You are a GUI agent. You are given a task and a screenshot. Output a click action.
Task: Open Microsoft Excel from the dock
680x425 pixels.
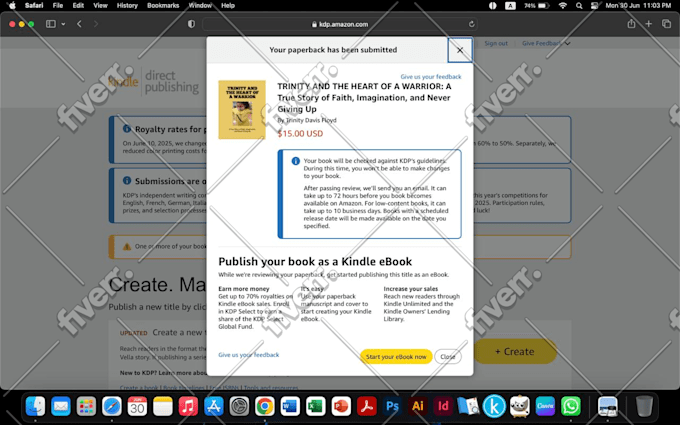316,407
